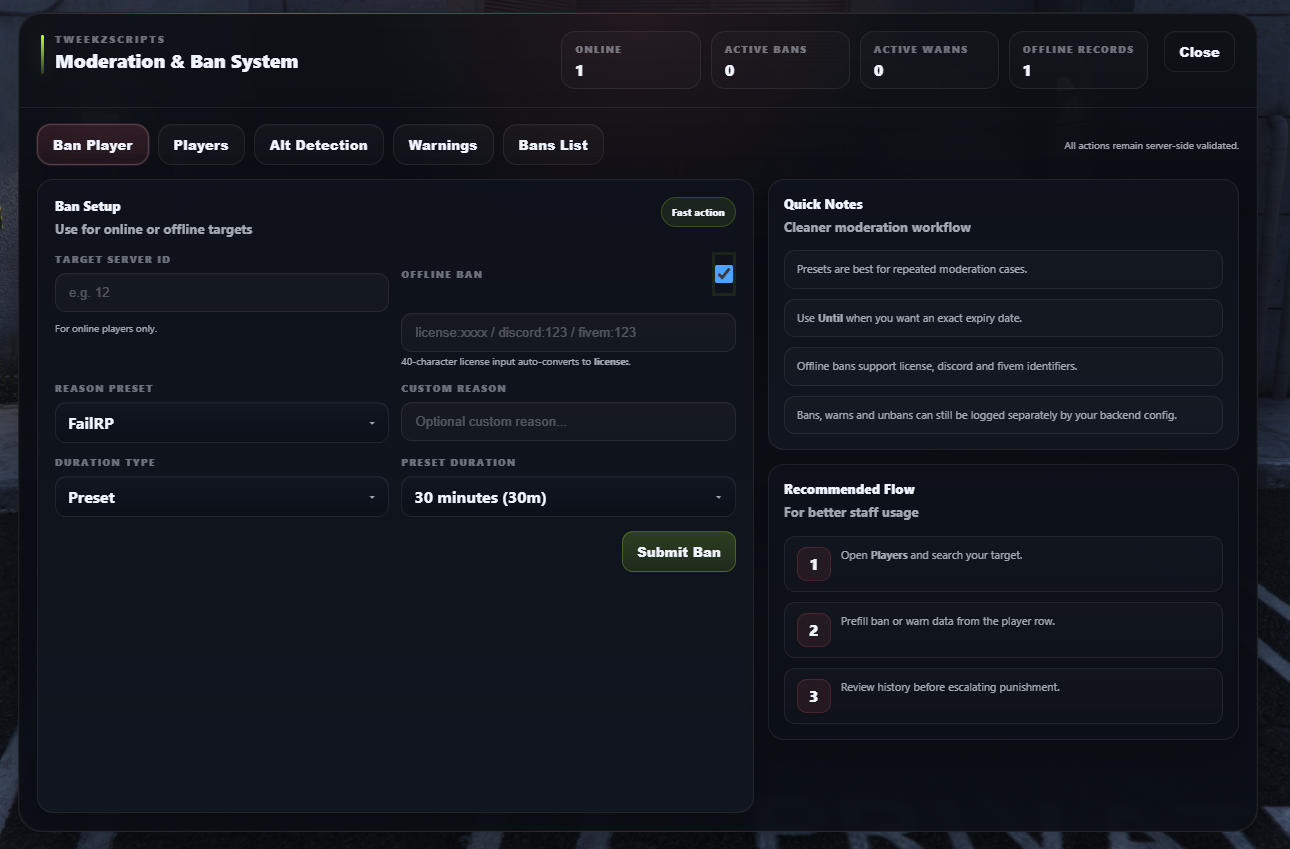Image resolution: width=1290 pixels, height=849 pixels.
Task: Expand the Preset Duration dropdown showing 30 minutes
Action: pos(568,497)
